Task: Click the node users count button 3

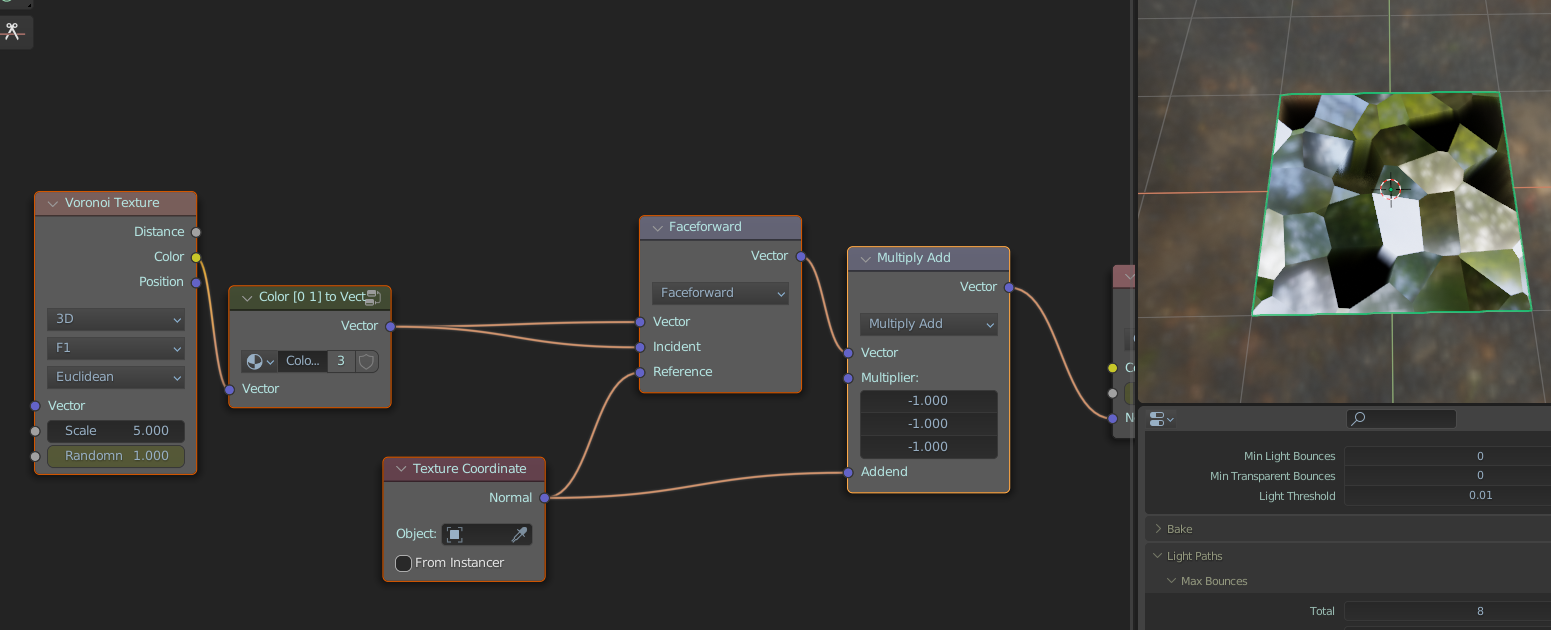Action: pos(340,361)
